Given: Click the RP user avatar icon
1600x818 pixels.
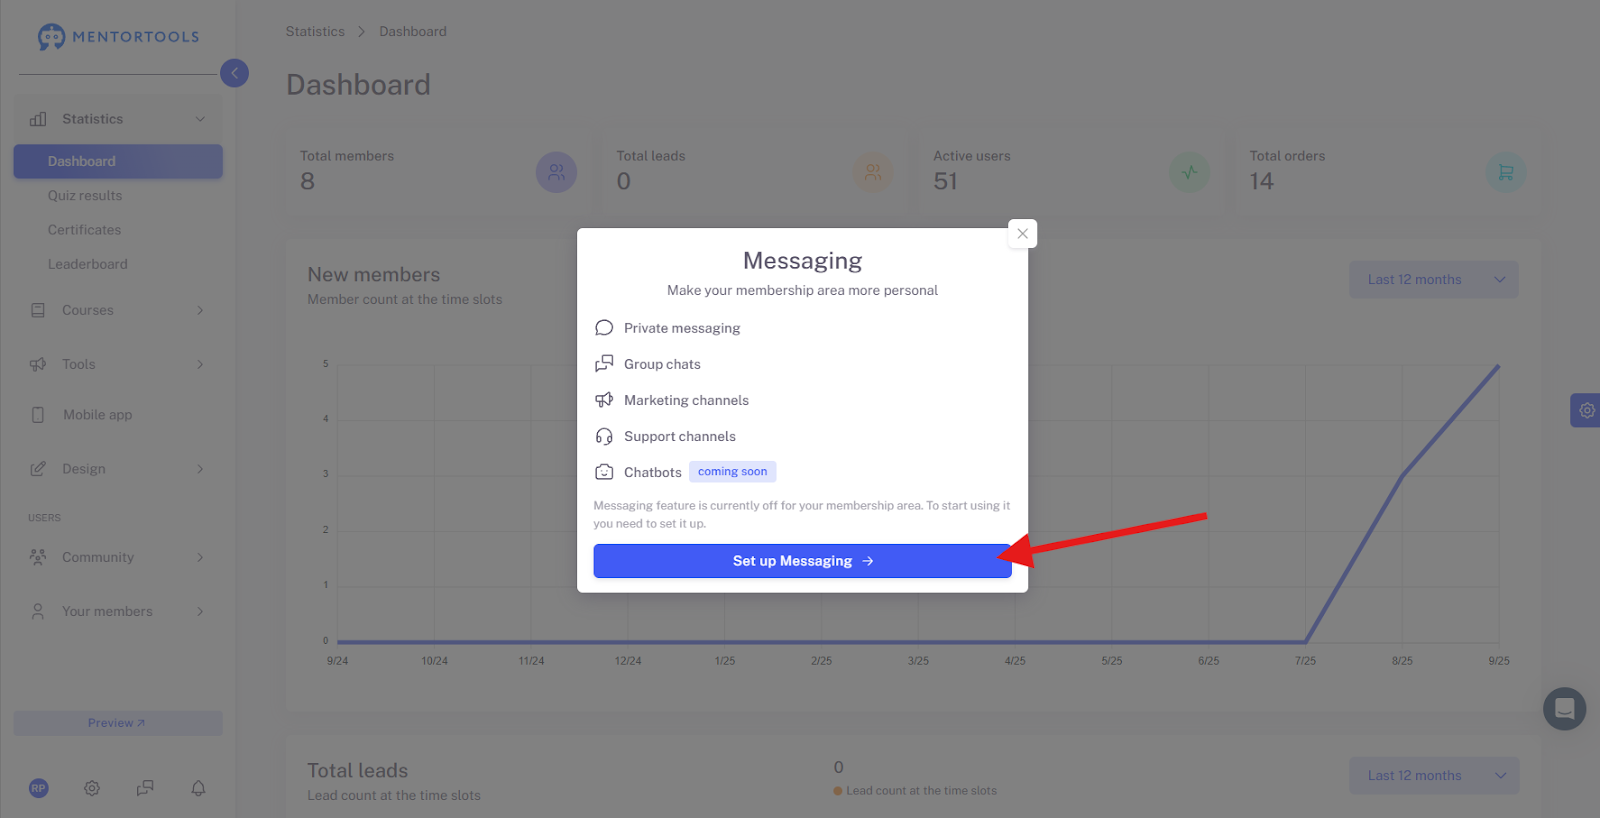Looking at the screenshot, I should pyautogui.click(x=39, y=788).
